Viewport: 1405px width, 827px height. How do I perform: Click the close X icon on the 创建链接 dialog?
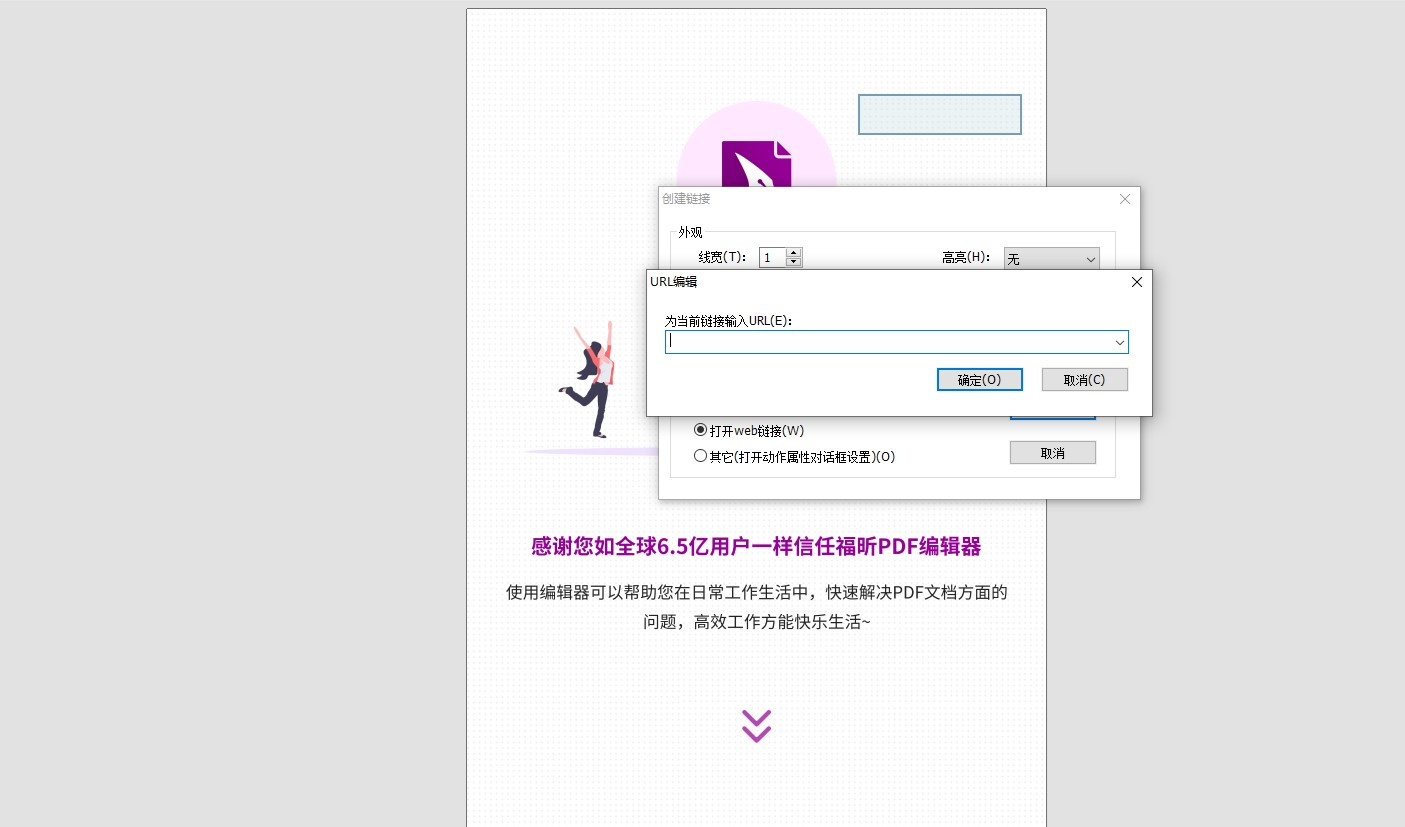[x=1124, y=199]
